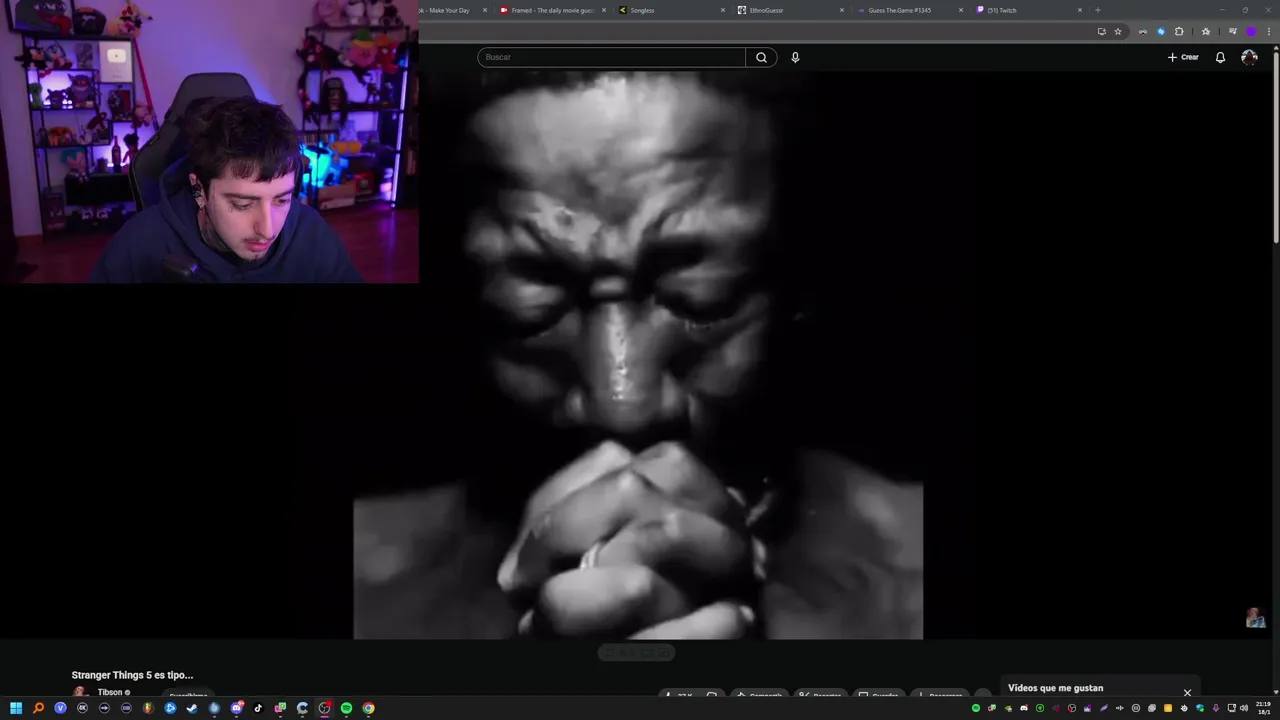Viewport: 1280px width, 720px height.
Task: Open the purple V app on taskbar
Action: tap(60, 708)
